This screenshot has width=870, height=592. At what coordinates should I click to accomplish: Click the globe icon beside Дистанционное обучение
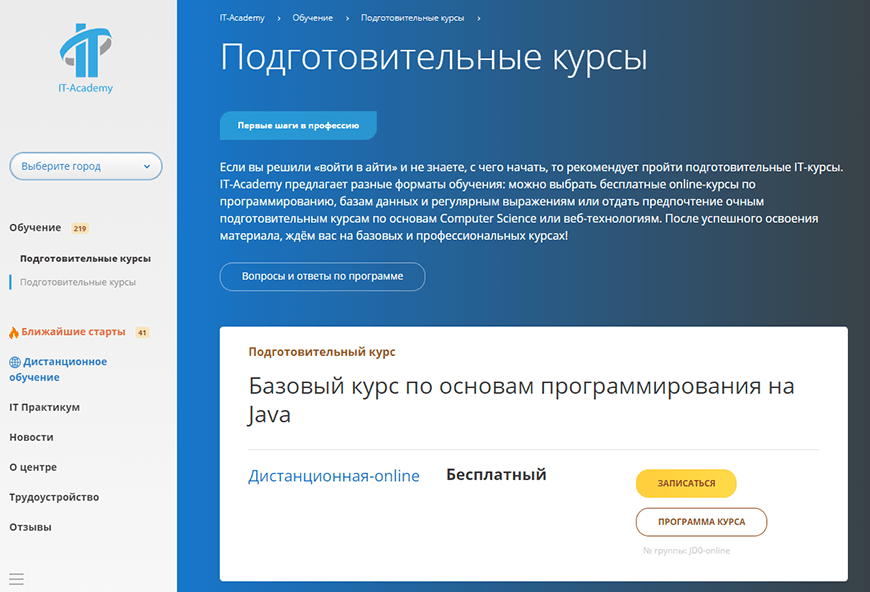point(14,362)
